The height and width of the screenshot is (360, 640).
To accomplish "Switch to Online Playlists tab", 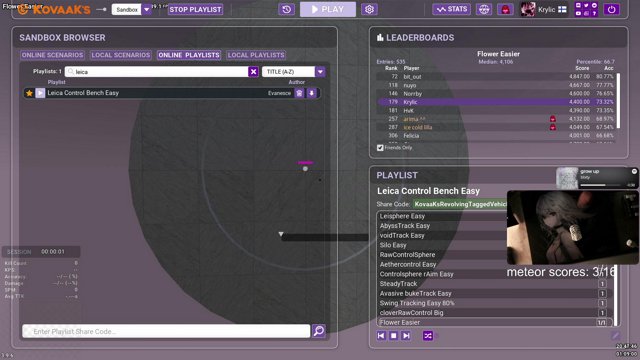I will (x=189, y=55).
